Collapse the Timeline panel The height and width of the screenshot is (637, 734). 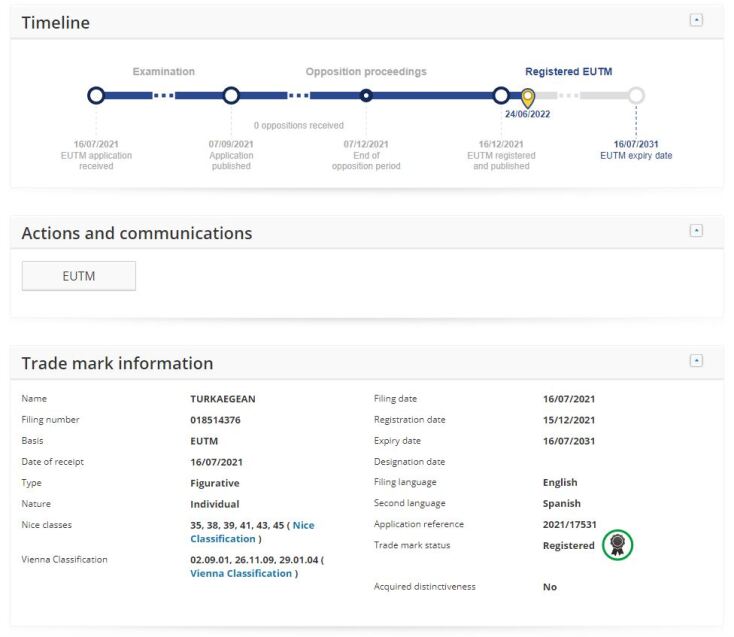coord(696,20)
